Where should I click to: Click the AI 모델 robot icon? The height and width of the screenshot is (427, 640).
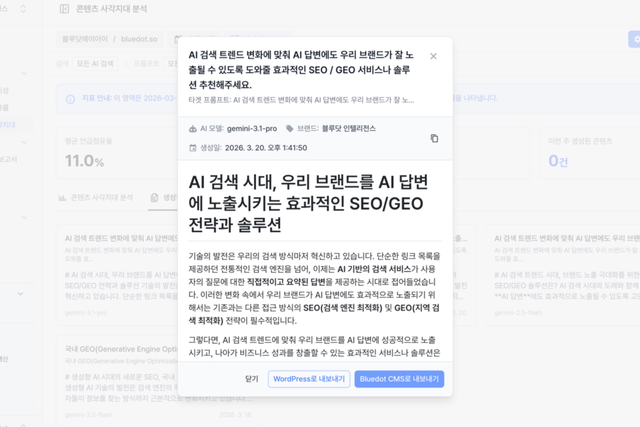click(193, 129)
